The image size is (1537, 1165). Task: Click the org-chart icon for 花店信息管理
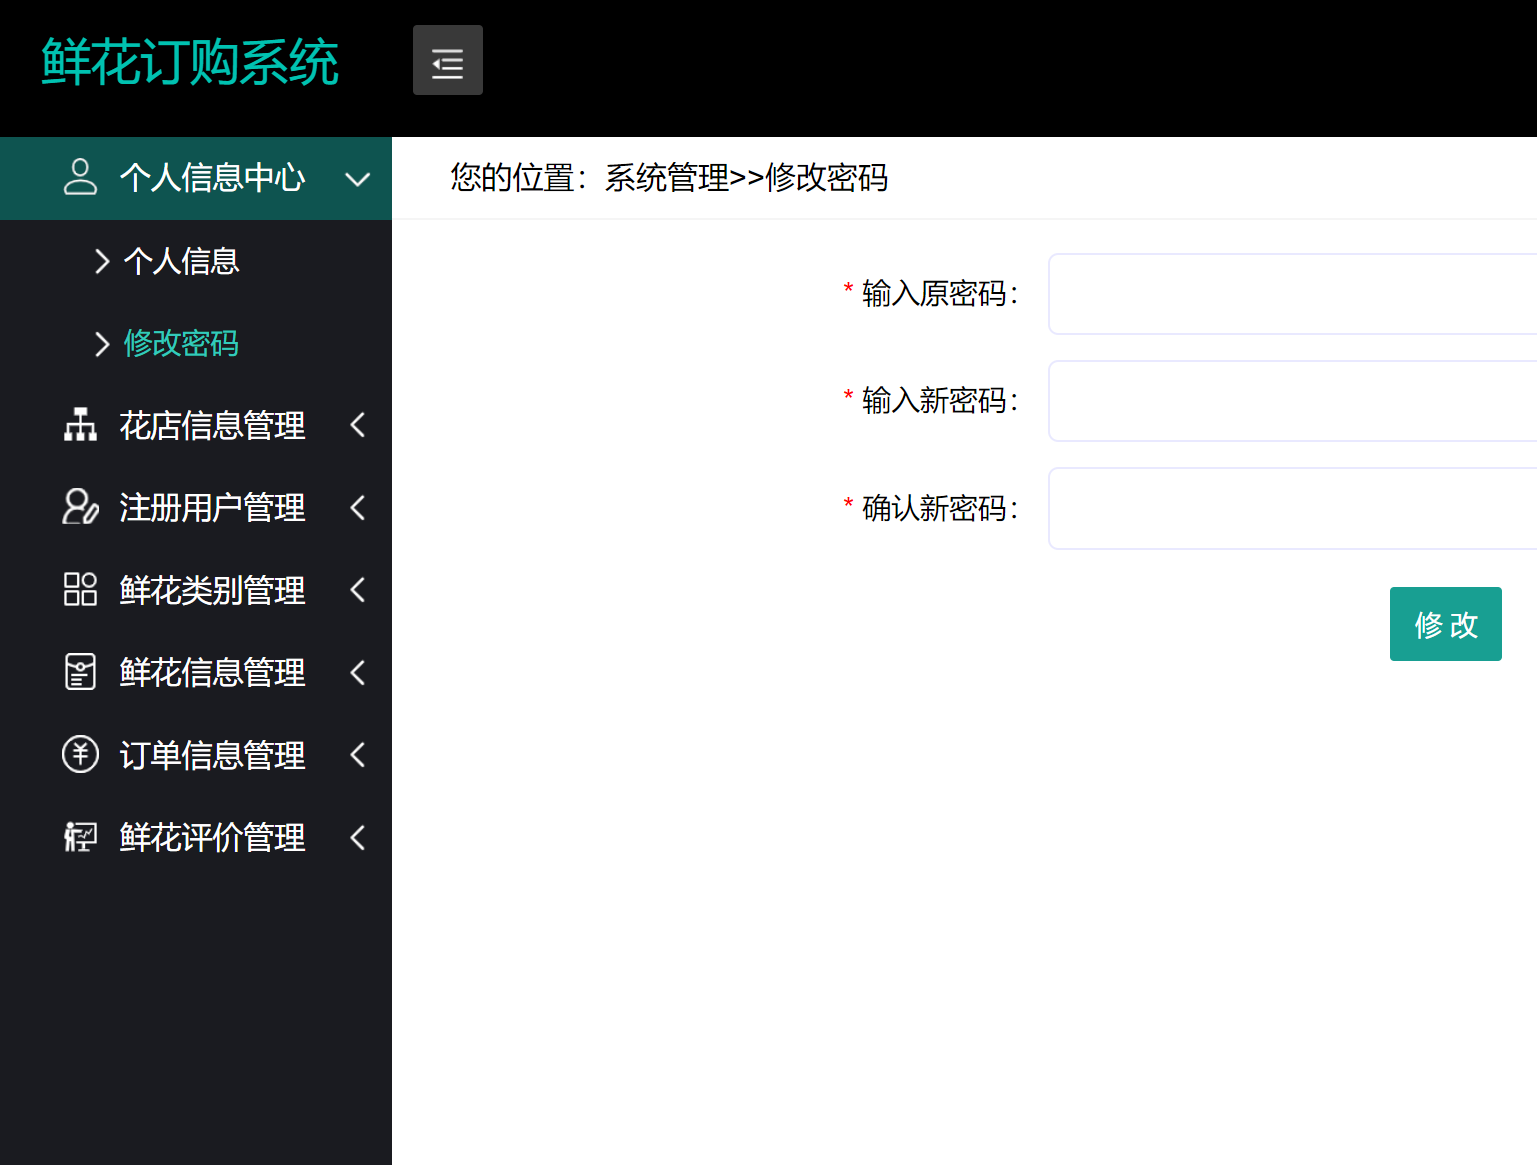(x=80, y=425)
